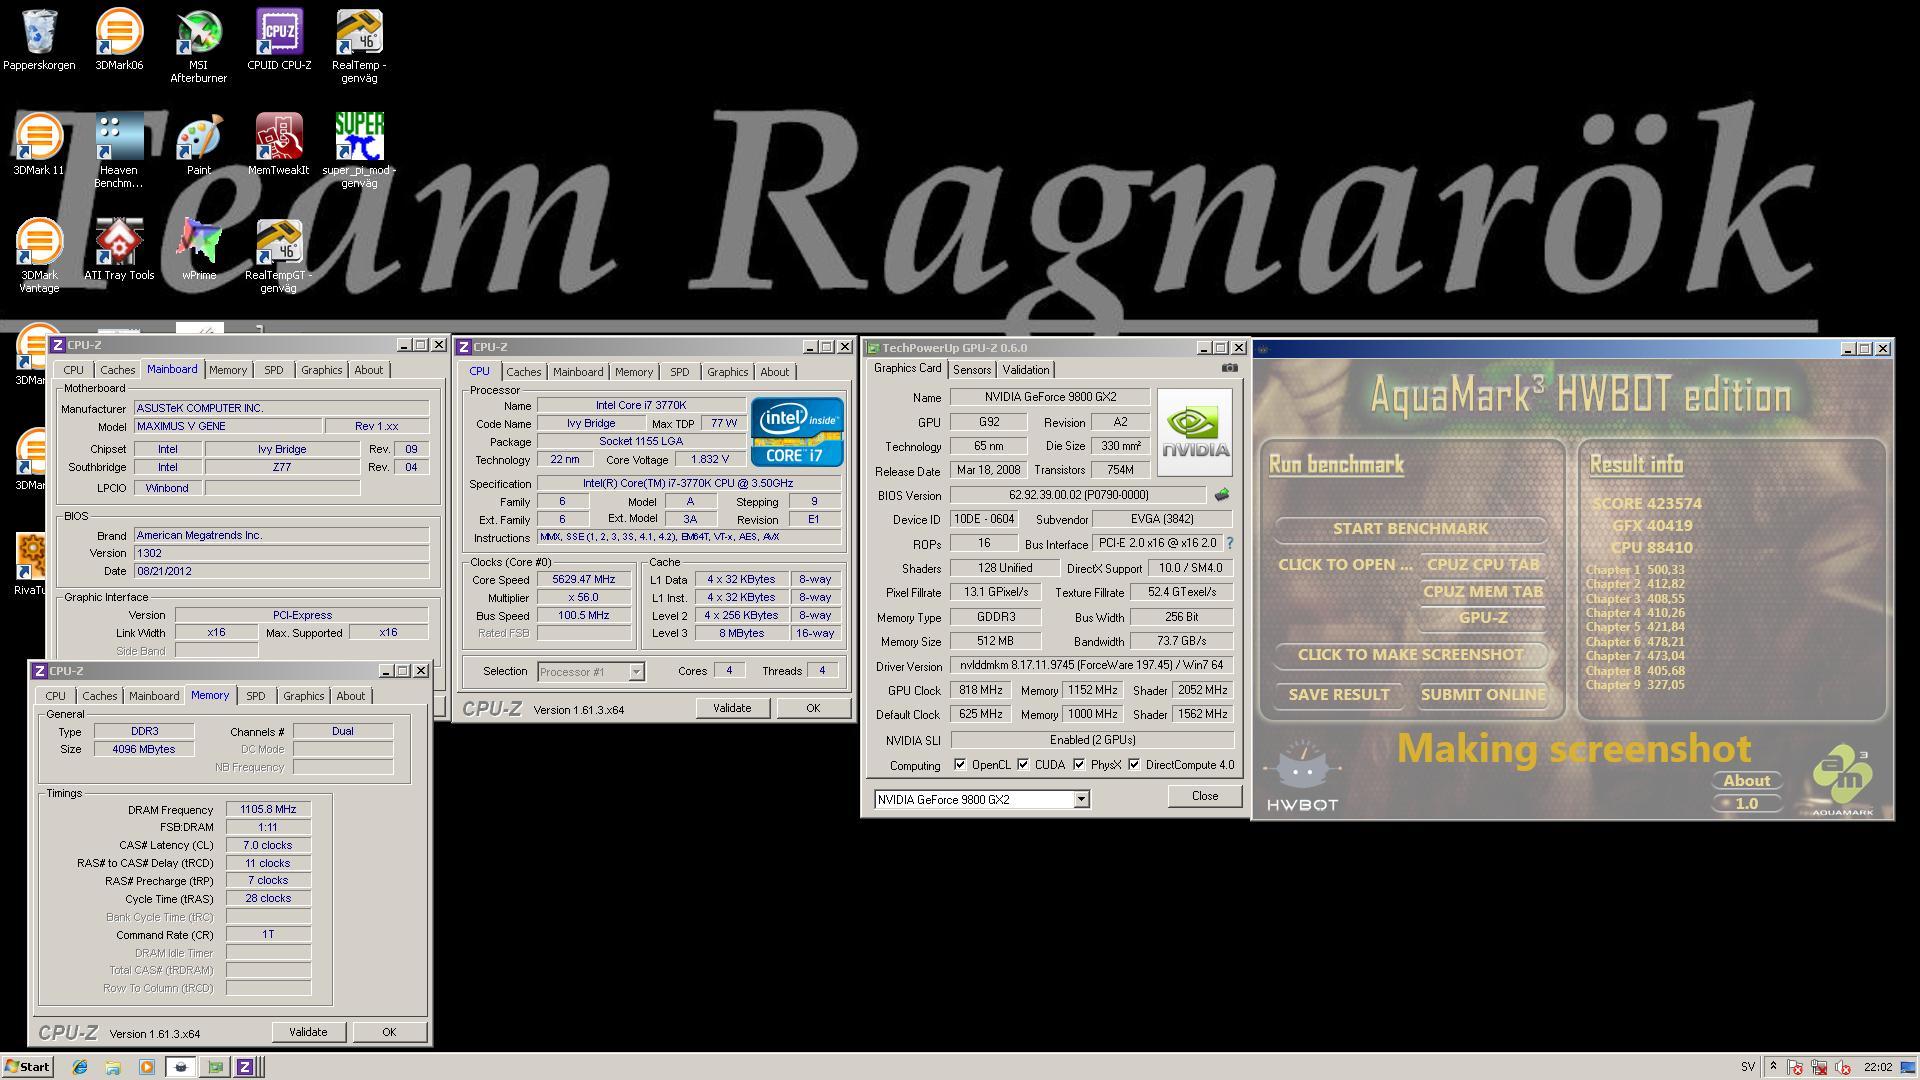Click Validate in the CPU-Z processor window

pos(732,708)
